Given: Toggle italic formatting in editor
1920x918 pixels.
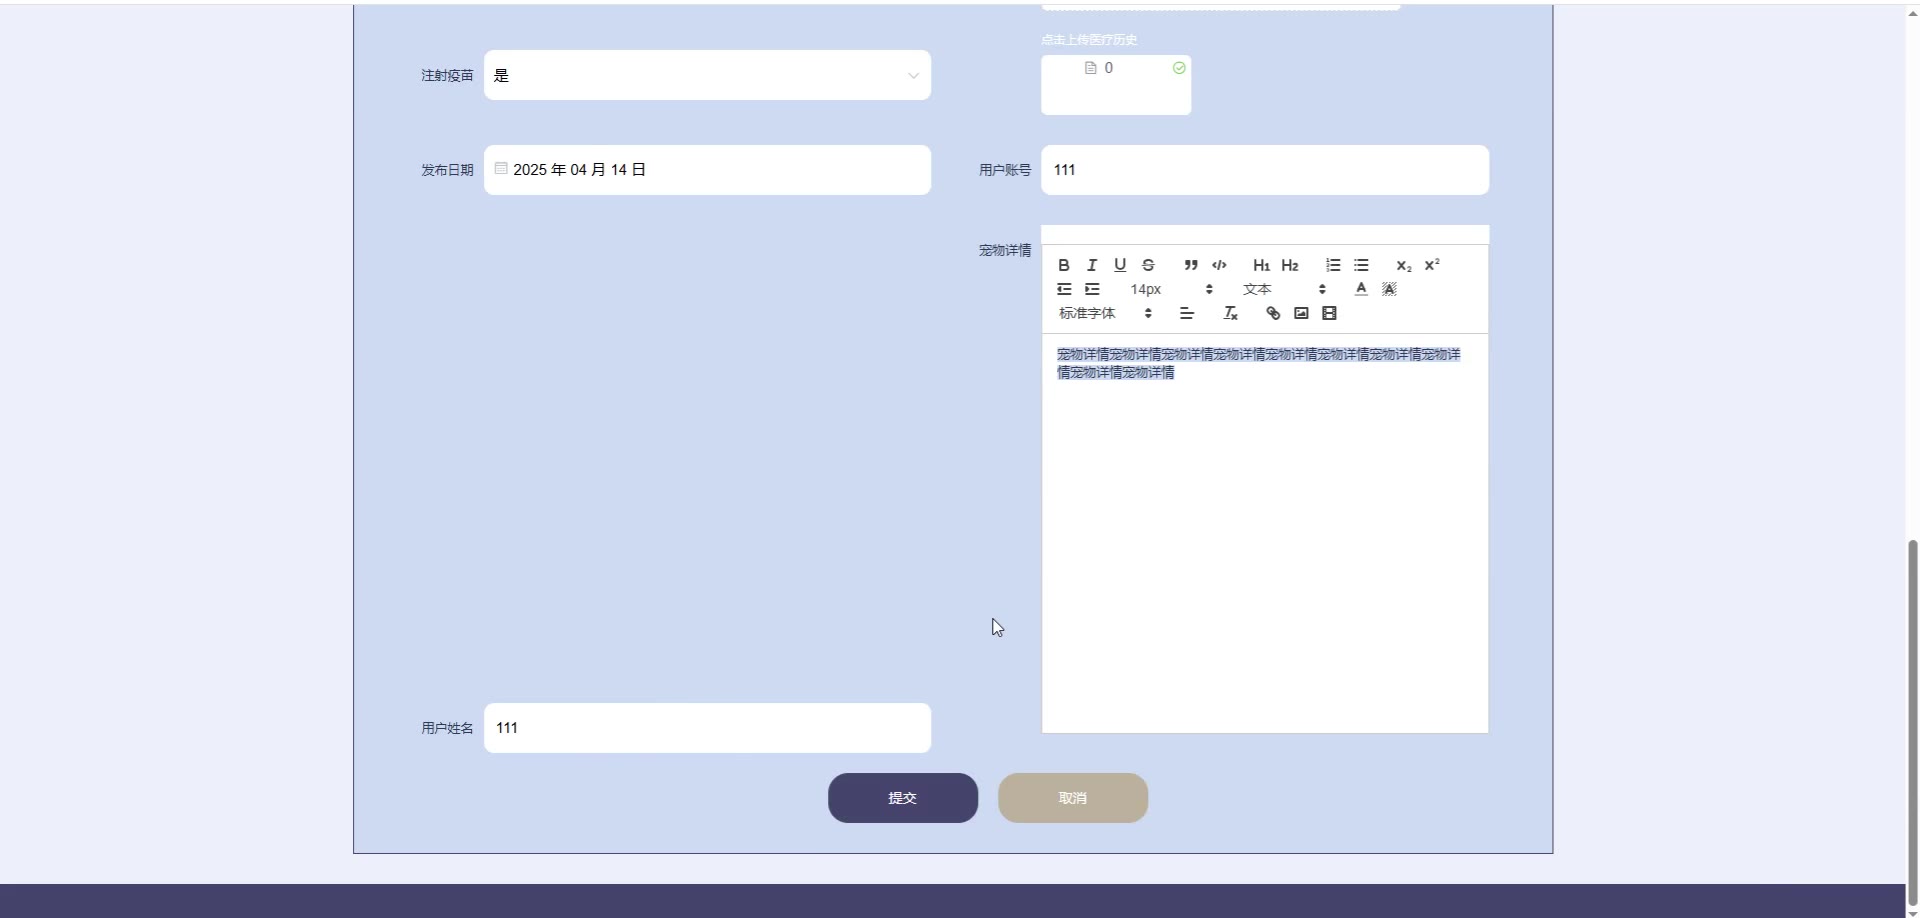Looking at the screenshot, I should click(x=1092, y=265).
